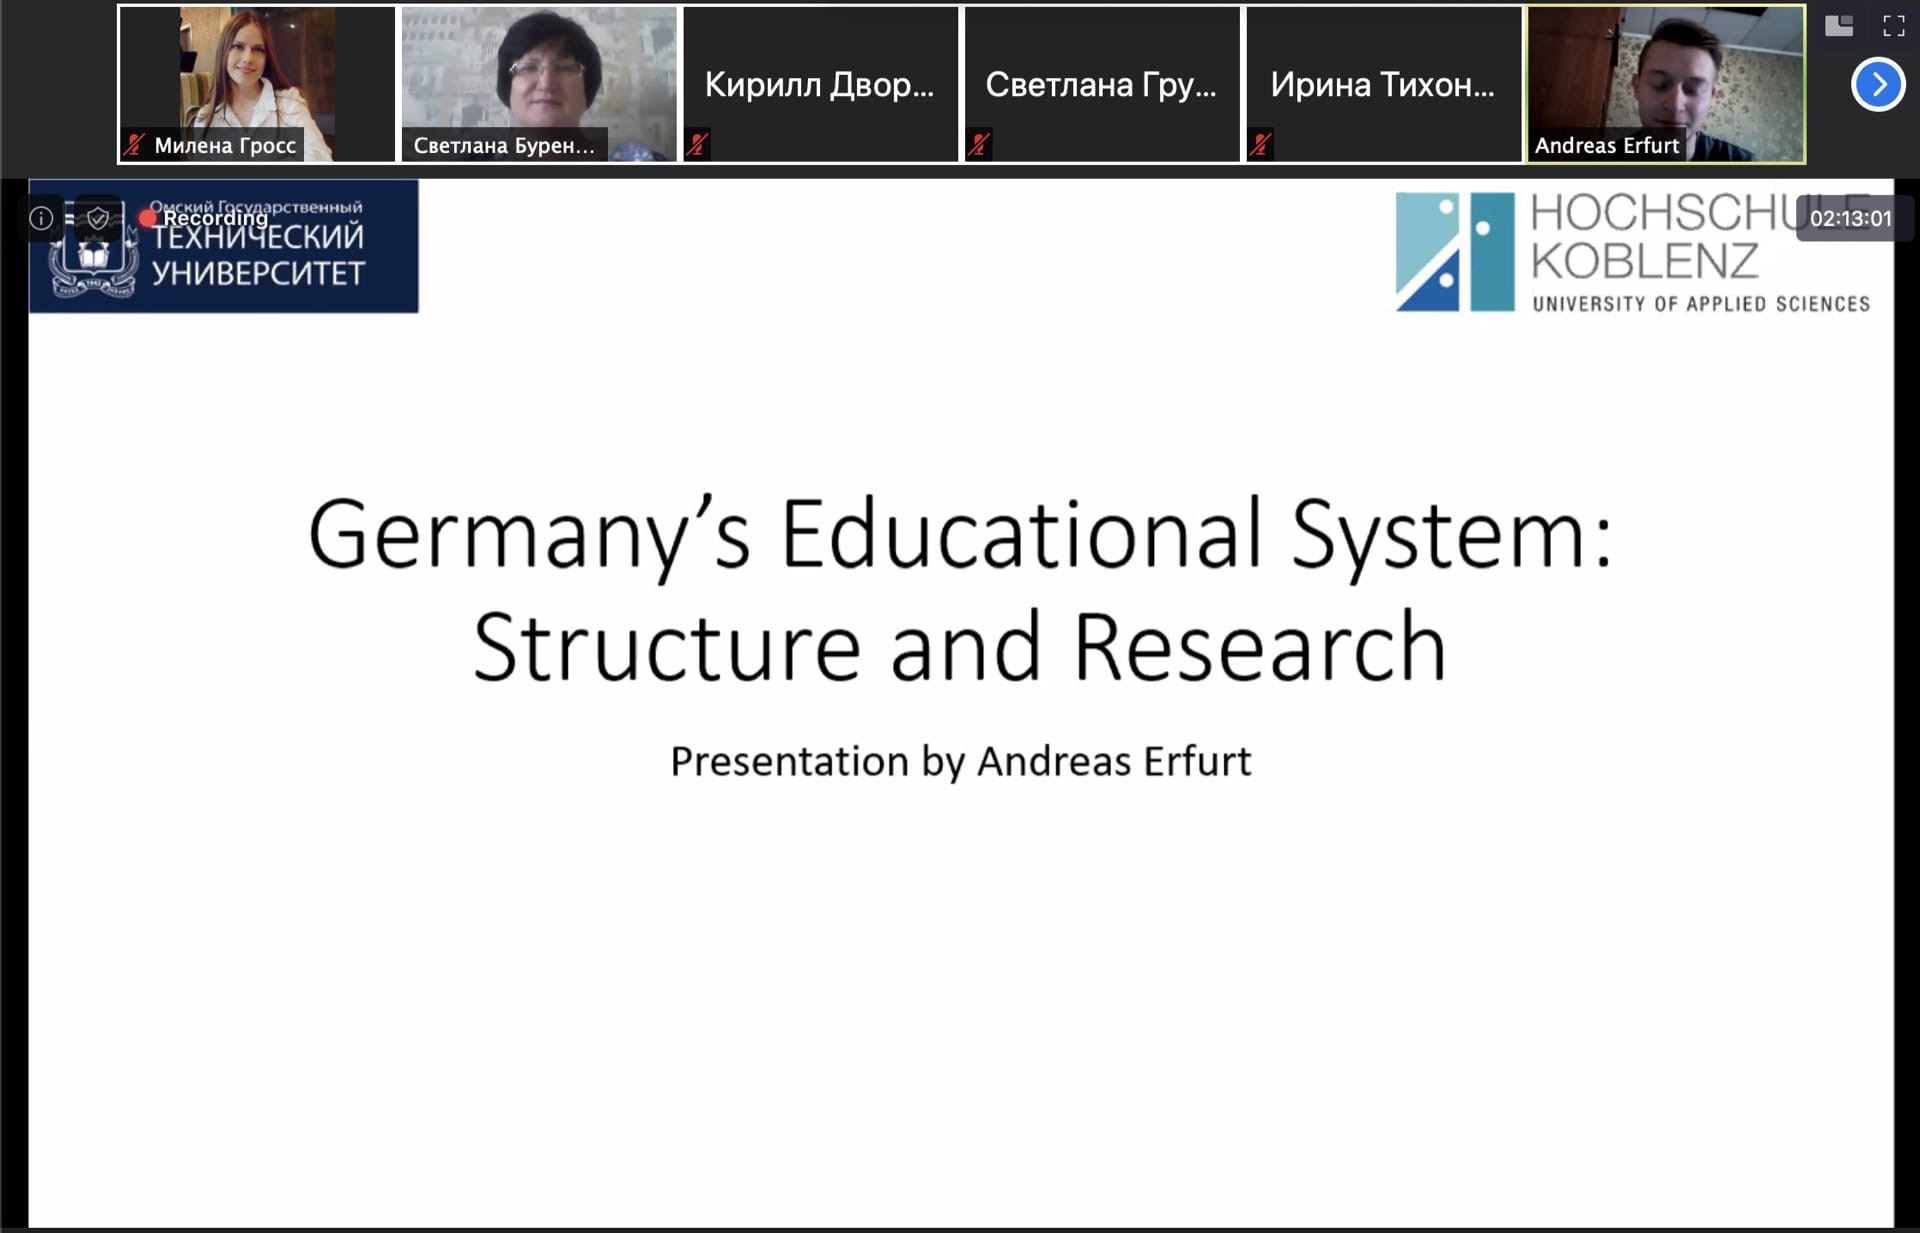Screen dimensions: 1920x1233
Task: Click Светлана Гру's muted mic icon
Action: click(980, 145)
